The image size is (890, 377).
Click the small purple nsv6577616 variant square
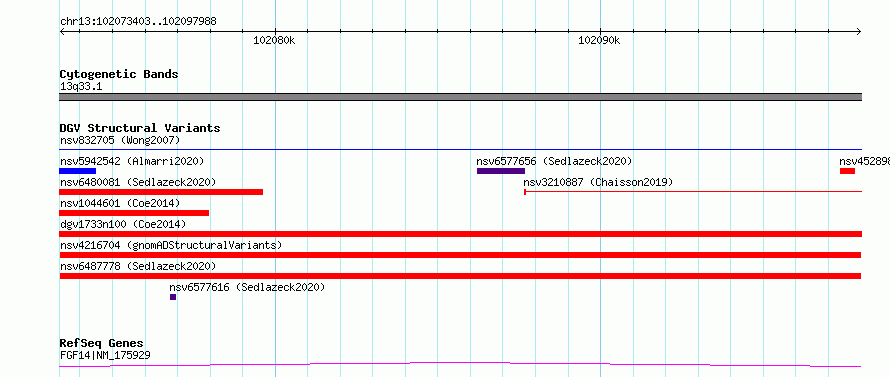(x=173, y=297)
